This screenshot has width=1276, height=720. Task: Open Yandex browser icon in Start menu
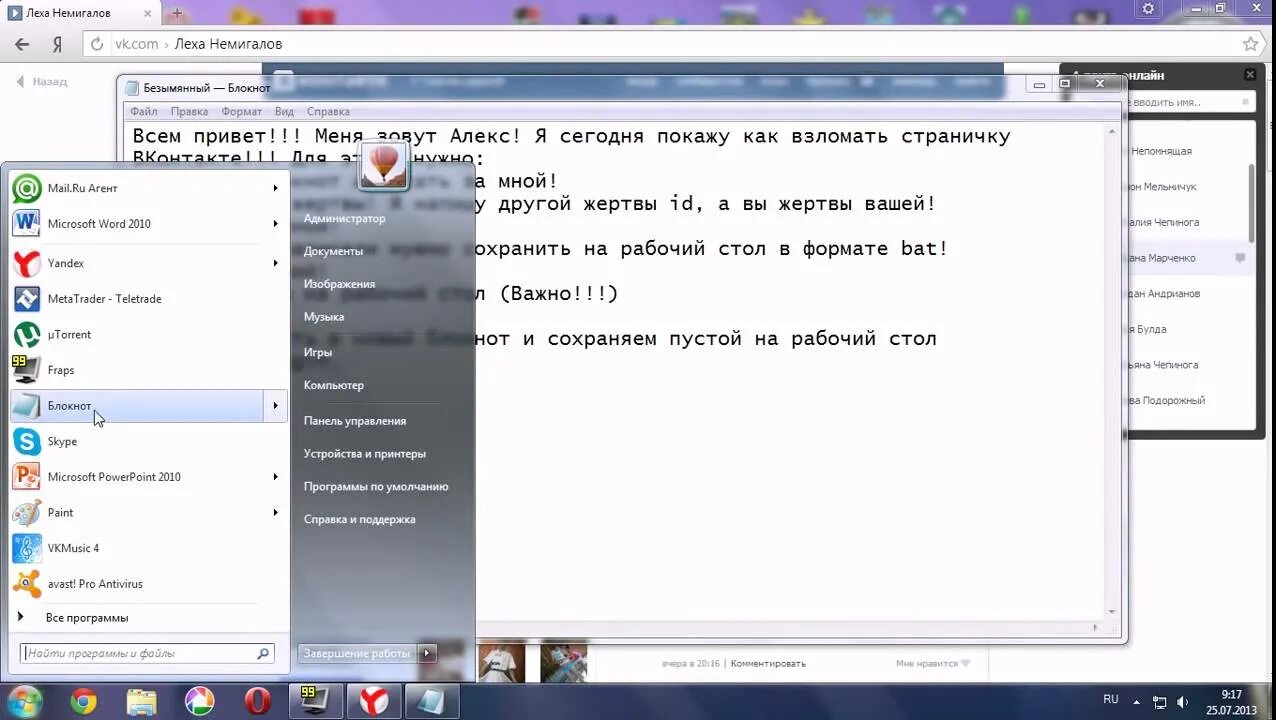click(27, 263)
